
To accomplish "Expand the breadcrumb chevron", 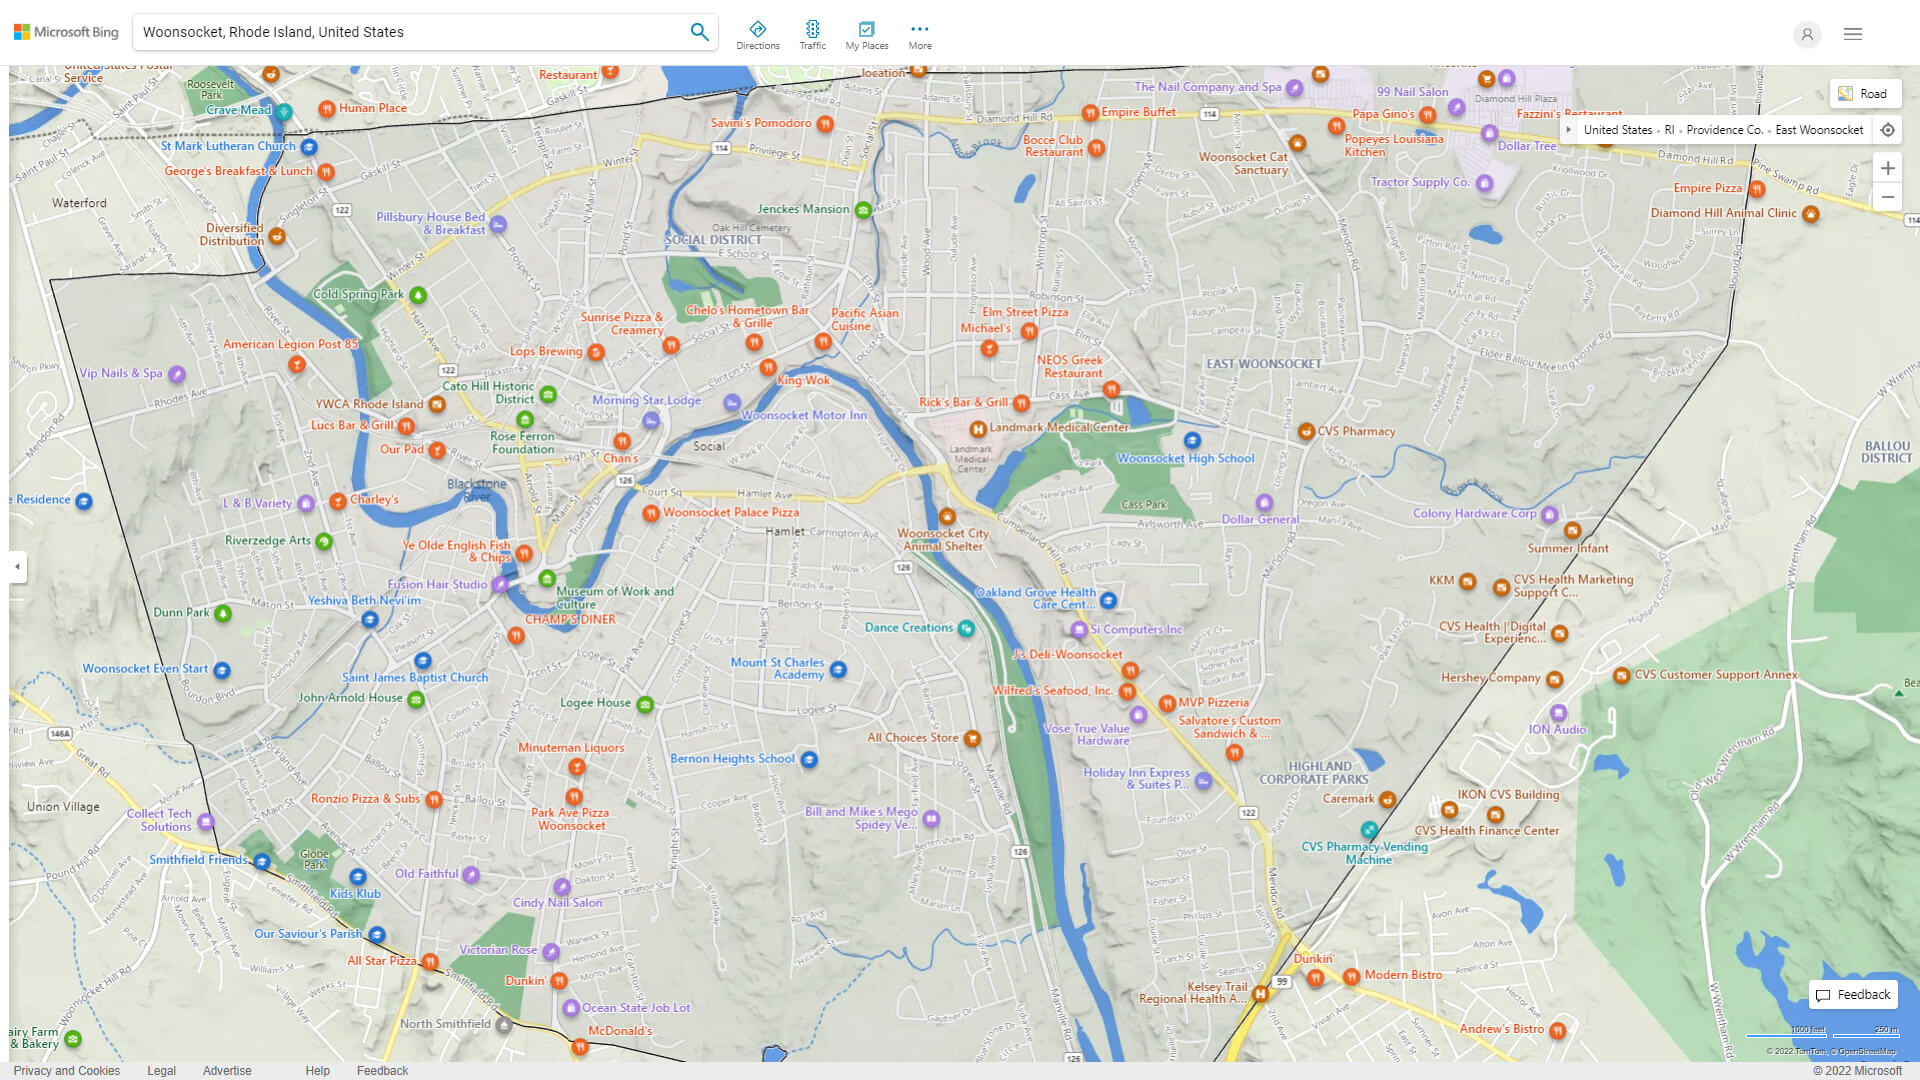I will [1568, 130].
